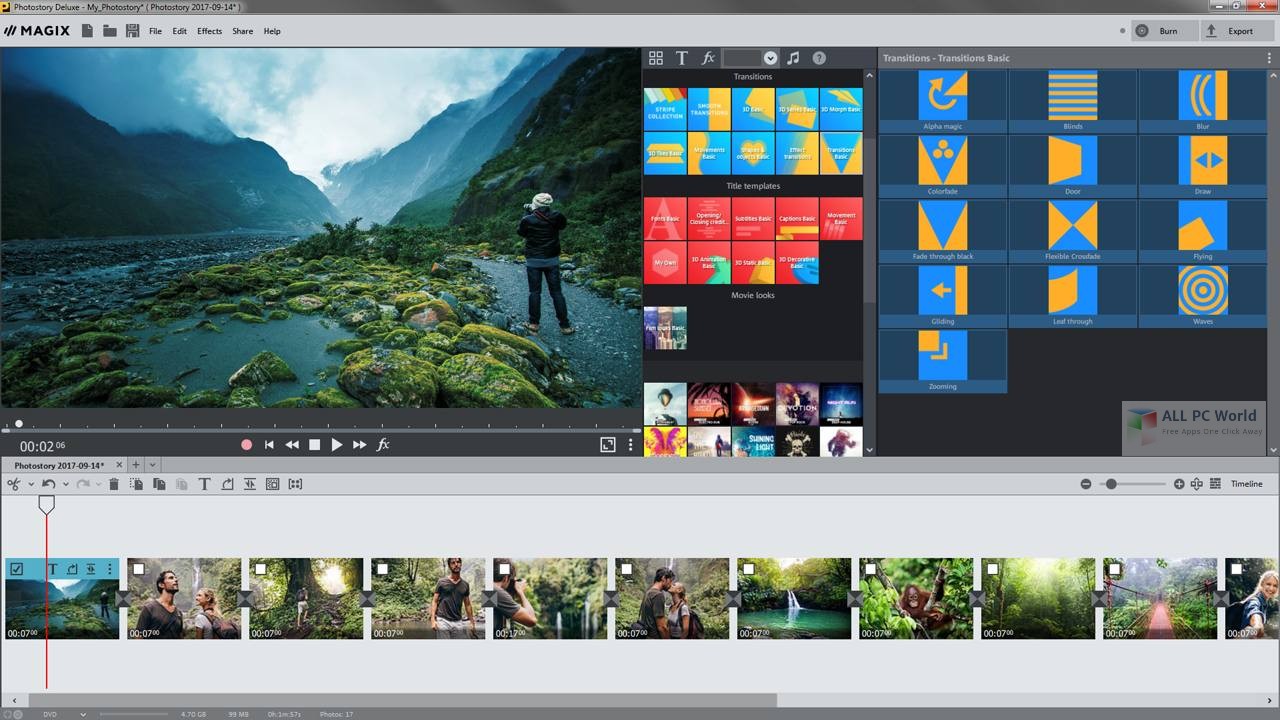
Task: Click the zoom-out minus icon
Action: click(x=1086, y=484)
